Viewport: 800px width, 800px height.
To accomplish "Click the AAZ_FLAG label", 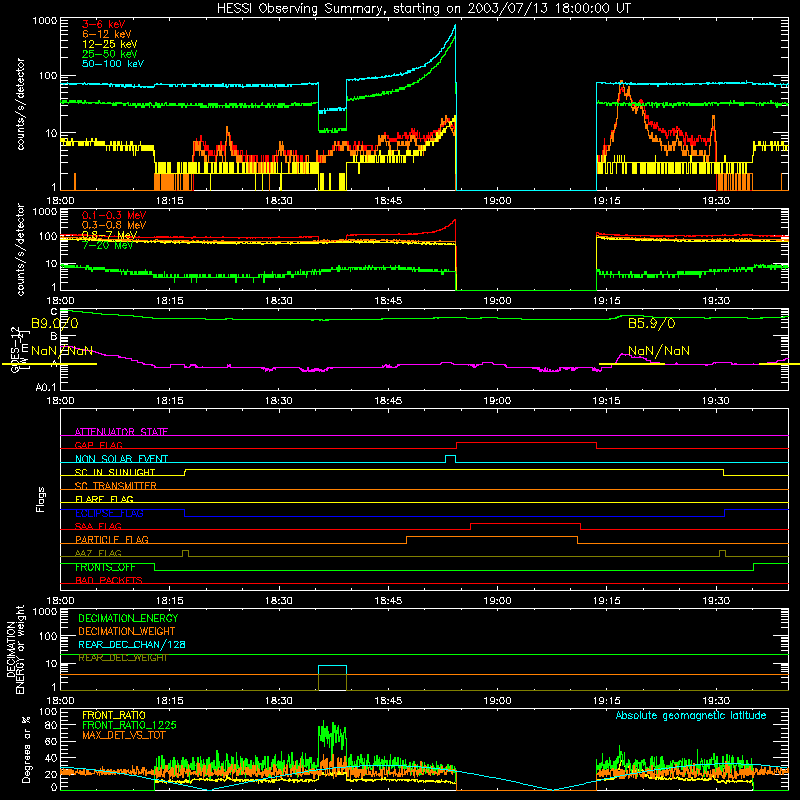I will coord(98,553).
